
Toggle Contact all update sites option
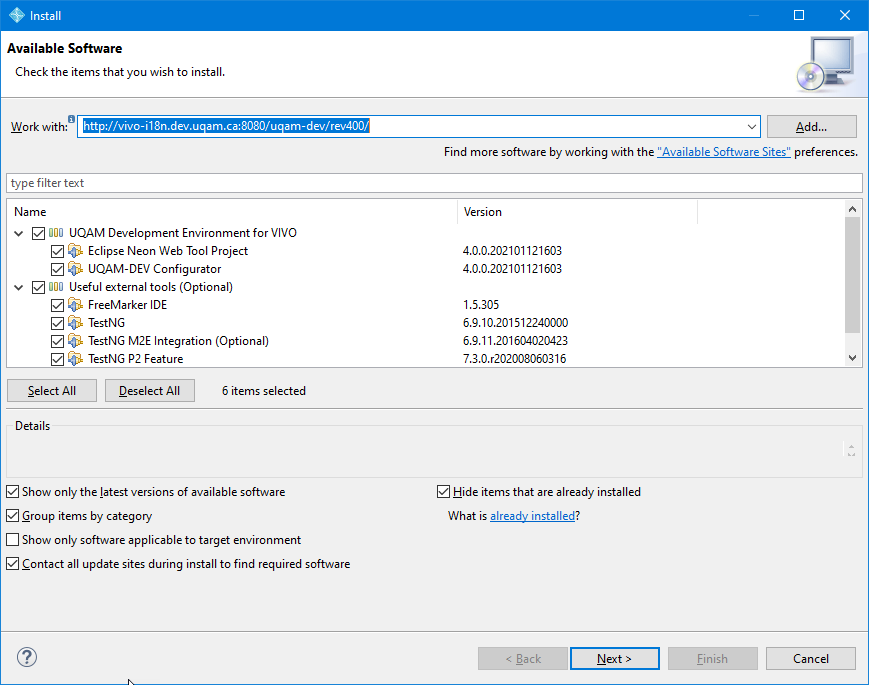point(13,564)
